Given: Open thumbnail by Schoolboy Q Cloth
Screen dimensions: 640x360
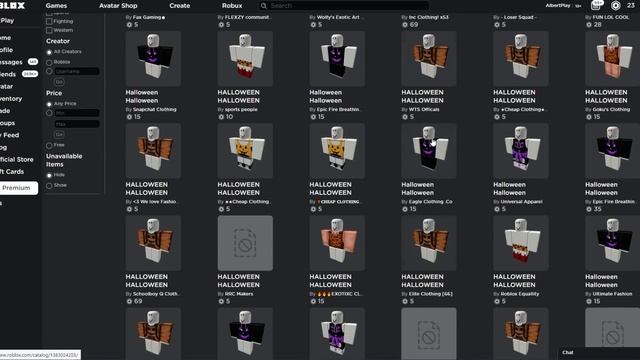Looking at the screenshot, I should tap(153, 243).
